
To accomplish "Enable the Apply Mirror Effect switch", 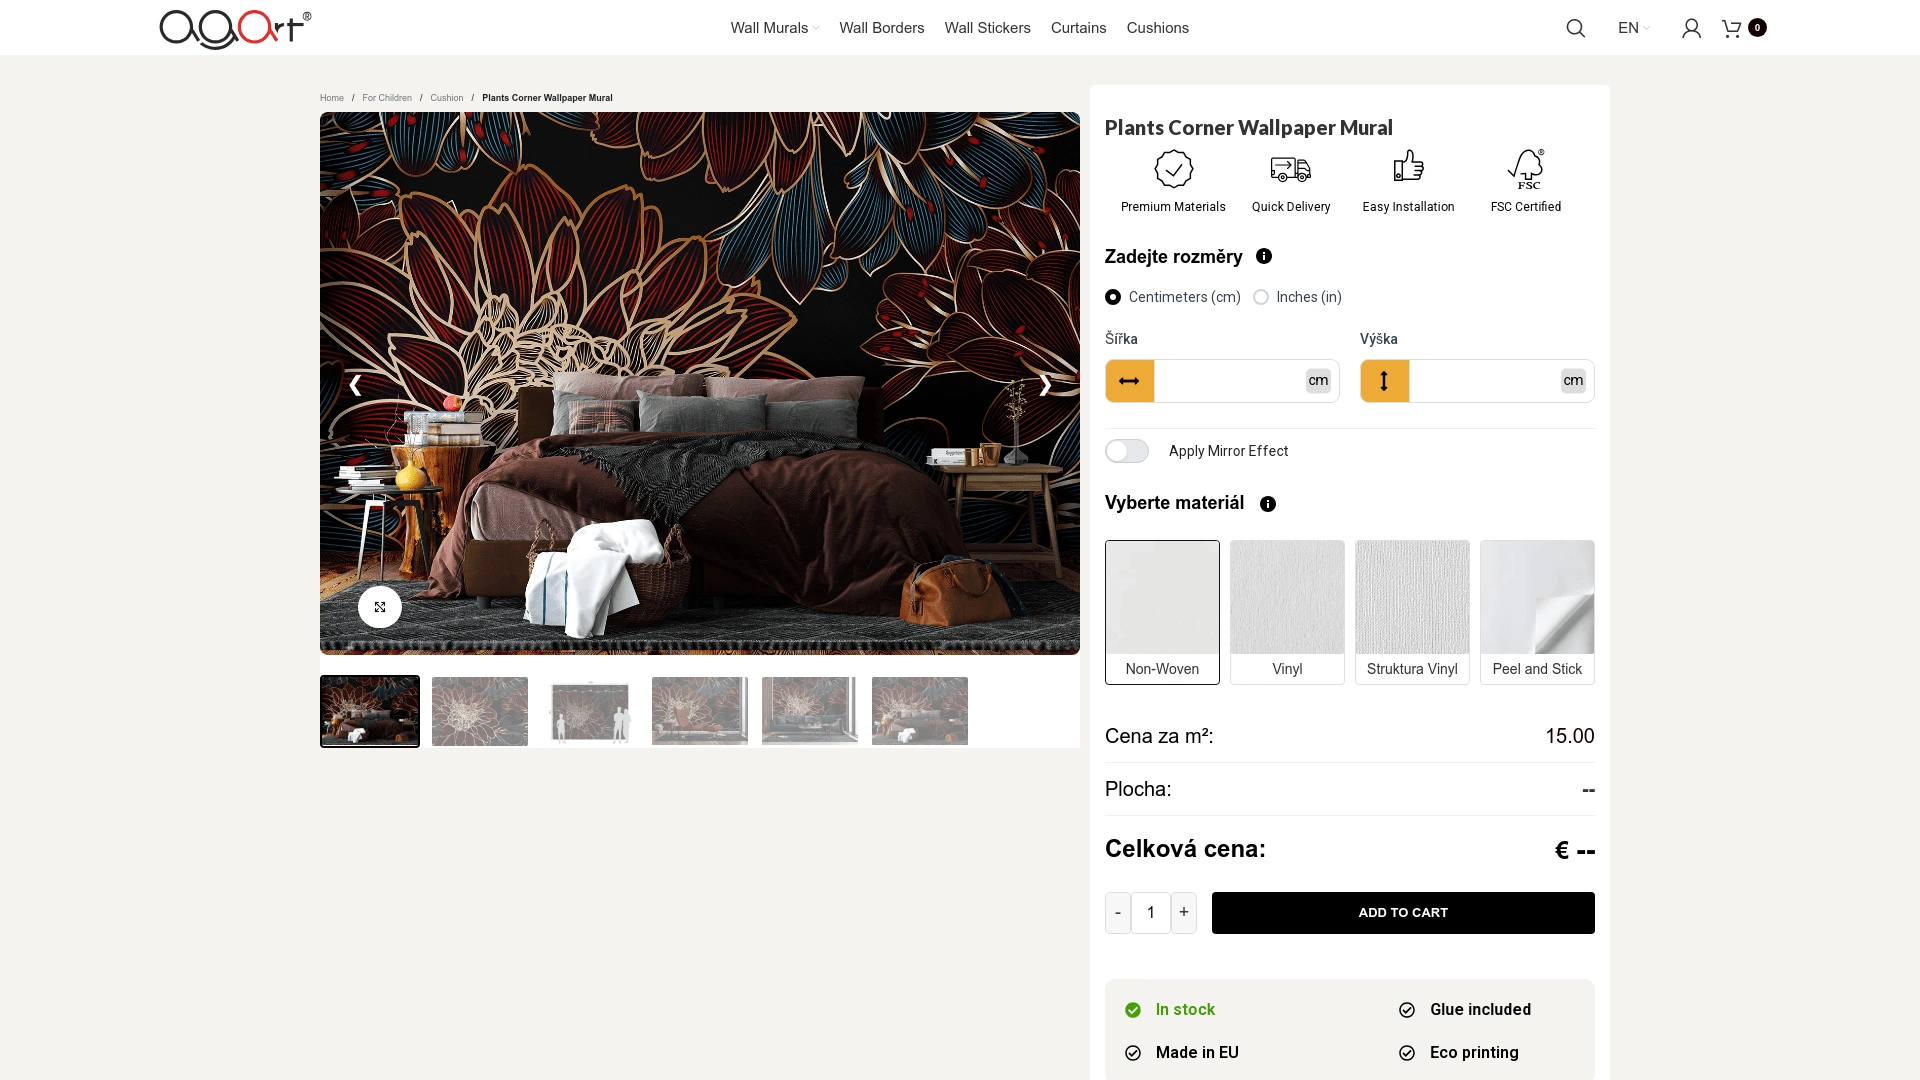I will point(1127,451).
